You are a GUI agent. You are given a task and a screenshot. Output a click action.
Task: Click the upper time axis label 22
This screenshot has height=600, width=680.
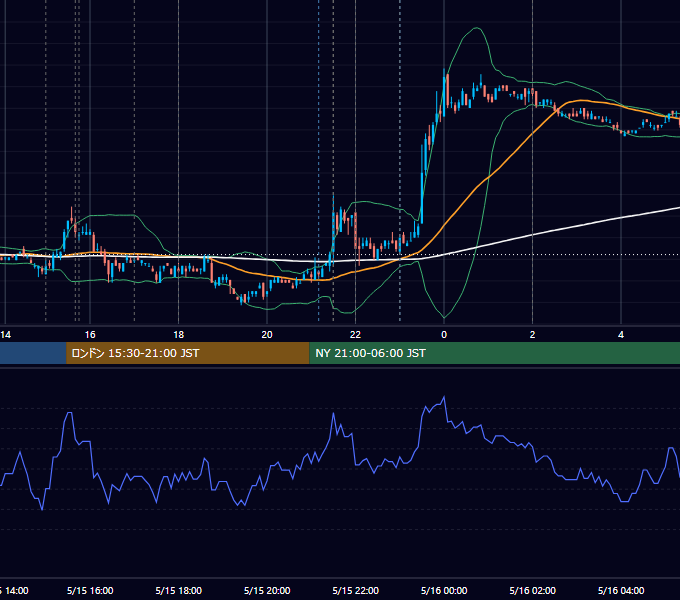click(355, 335)
